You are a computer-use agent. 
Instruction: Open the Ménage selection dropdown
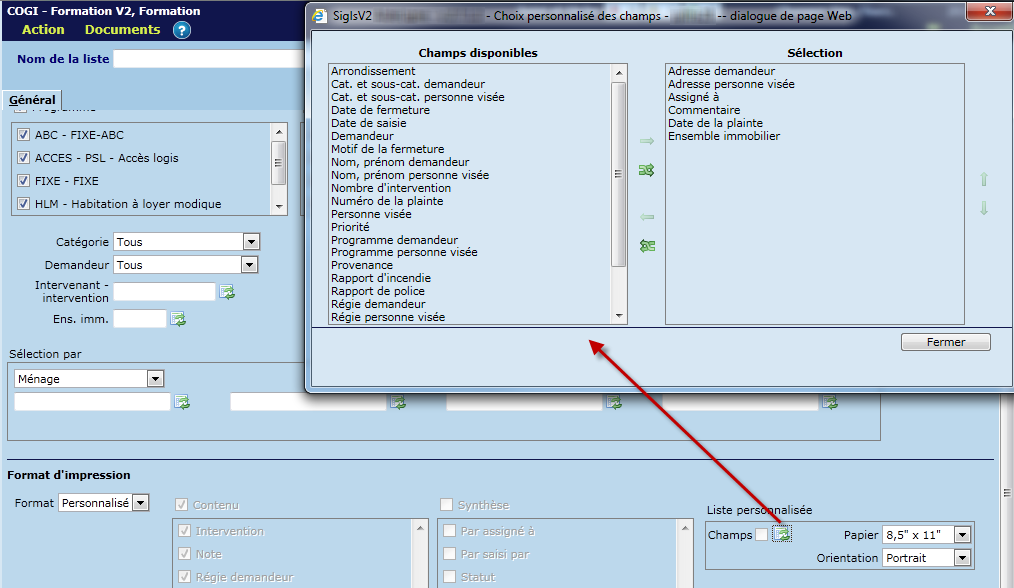[x=155, y=379]
